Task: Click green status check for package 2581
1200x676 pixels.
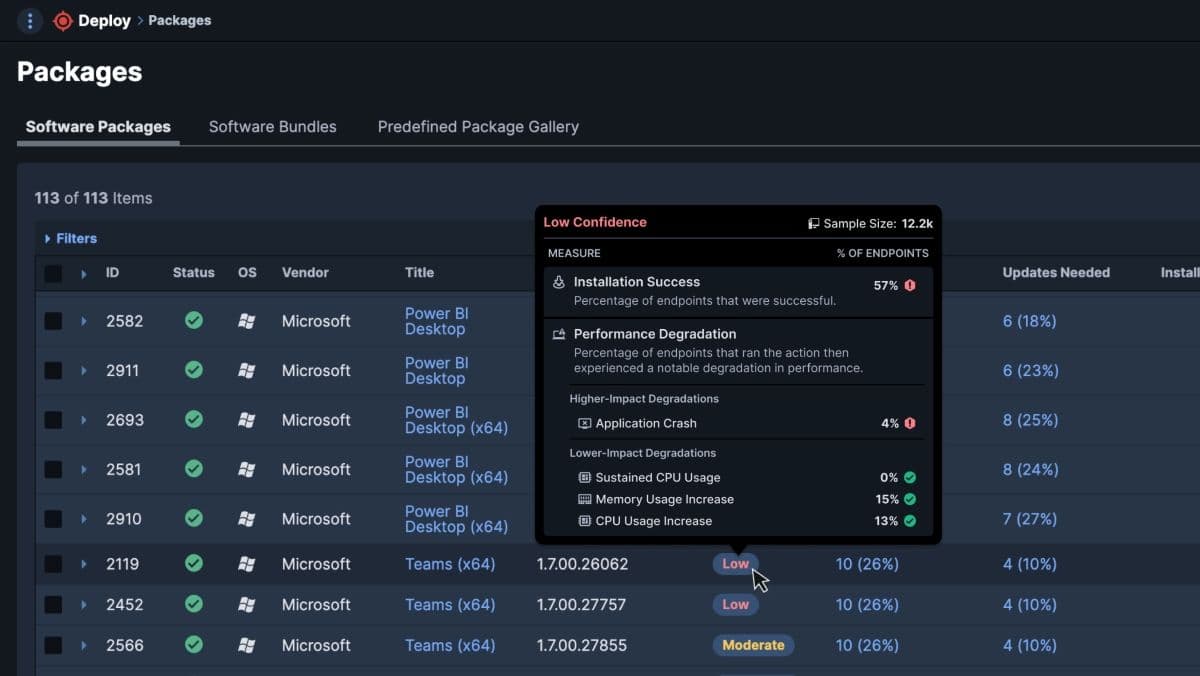Action: (194, 469)
